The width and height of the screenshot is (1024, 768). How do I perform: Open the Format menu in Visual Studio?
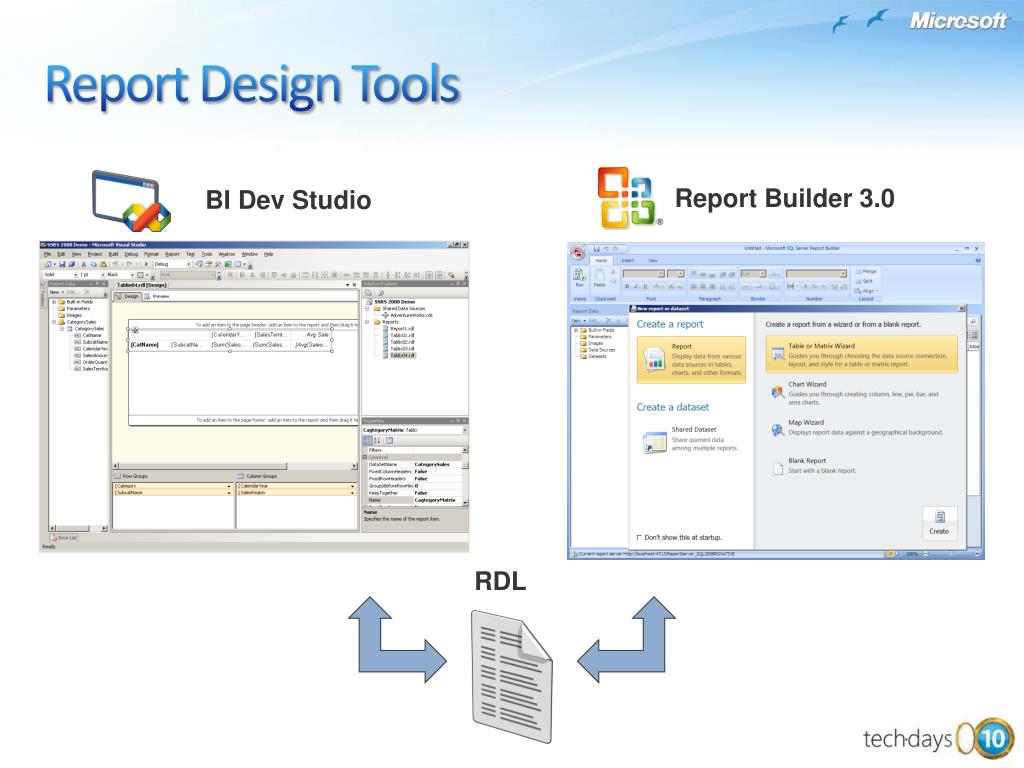152,254
